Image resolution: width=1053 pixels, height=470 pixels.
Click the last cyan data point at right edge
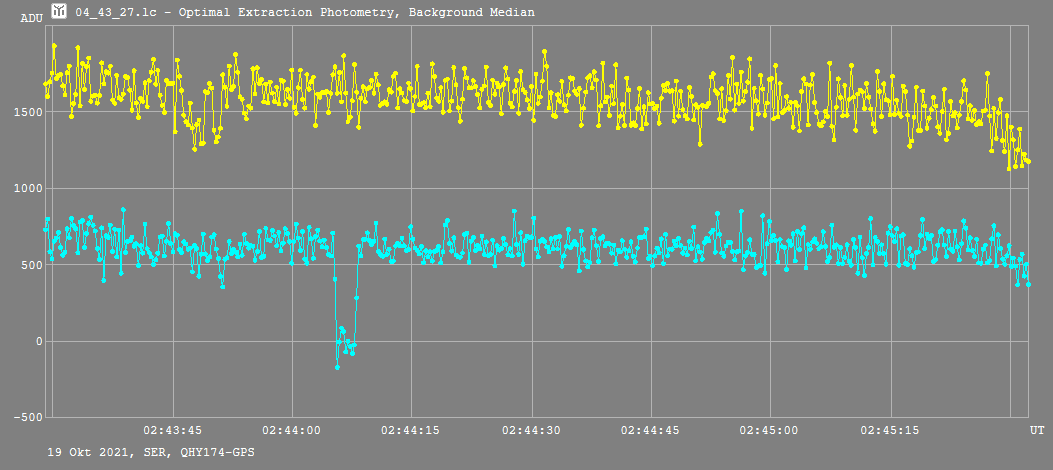[1028, 285]
